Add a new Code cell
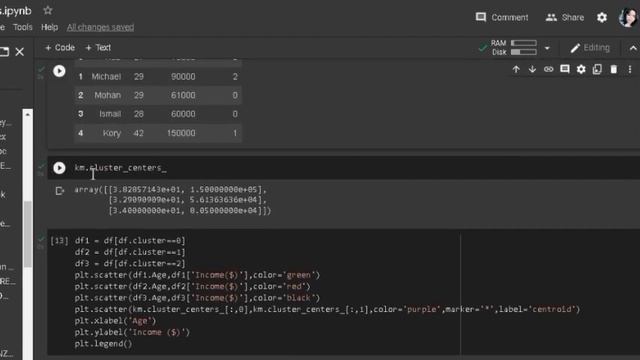Viewport: 640px width, 360px height. click(x=60, y=48)
